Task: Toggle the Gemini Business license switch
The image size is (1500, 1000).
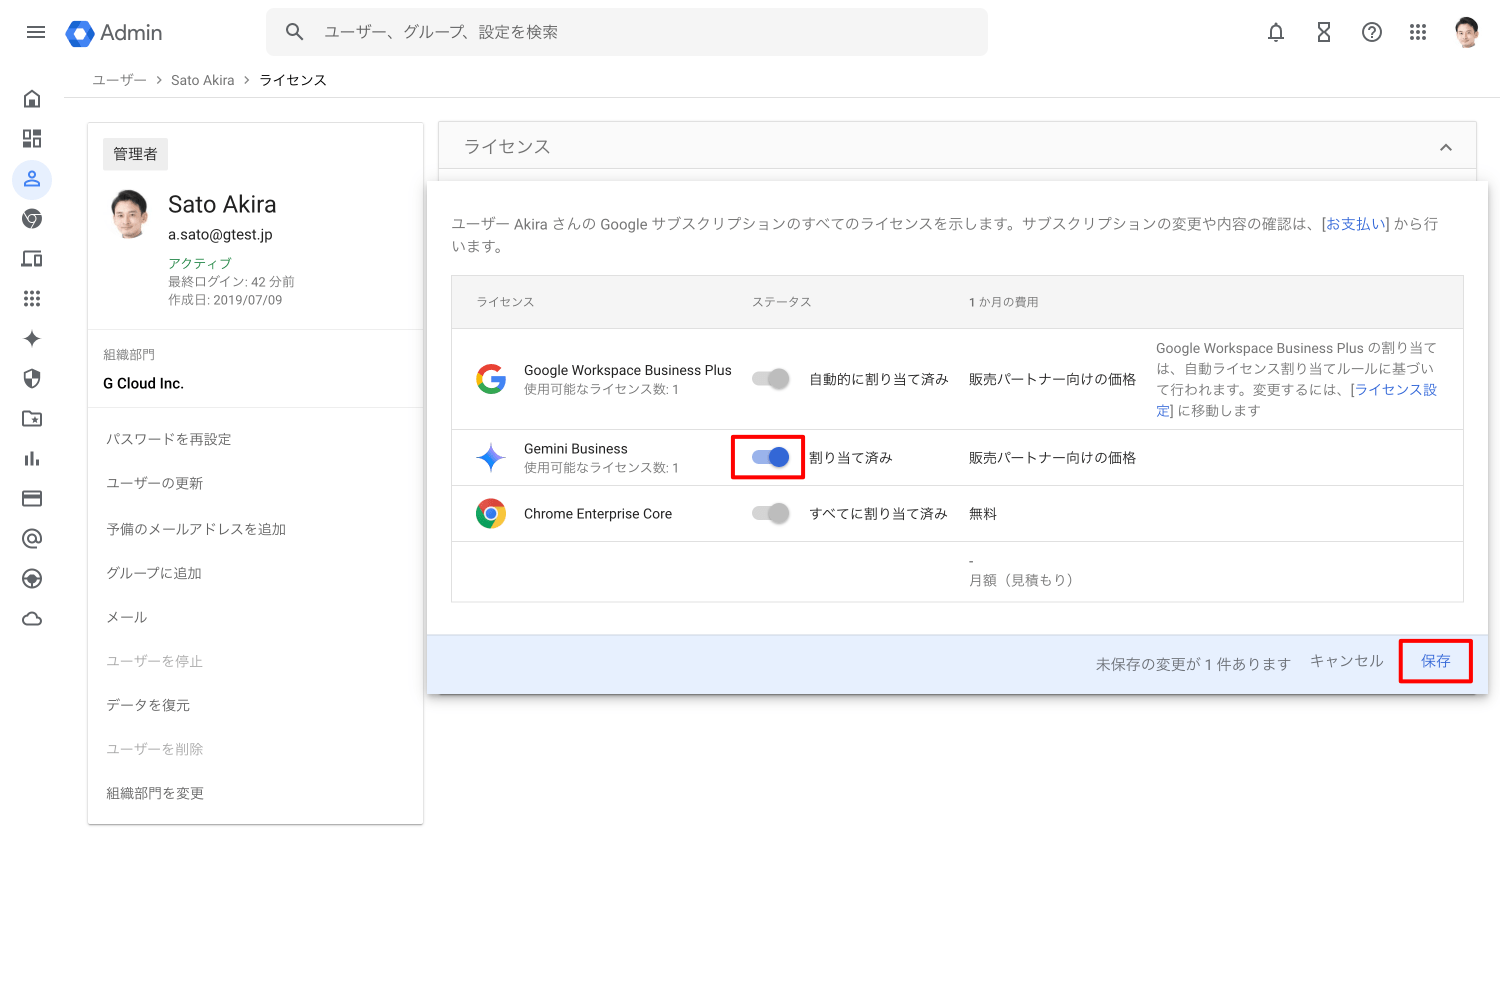Action: click(x=771, y=457)
